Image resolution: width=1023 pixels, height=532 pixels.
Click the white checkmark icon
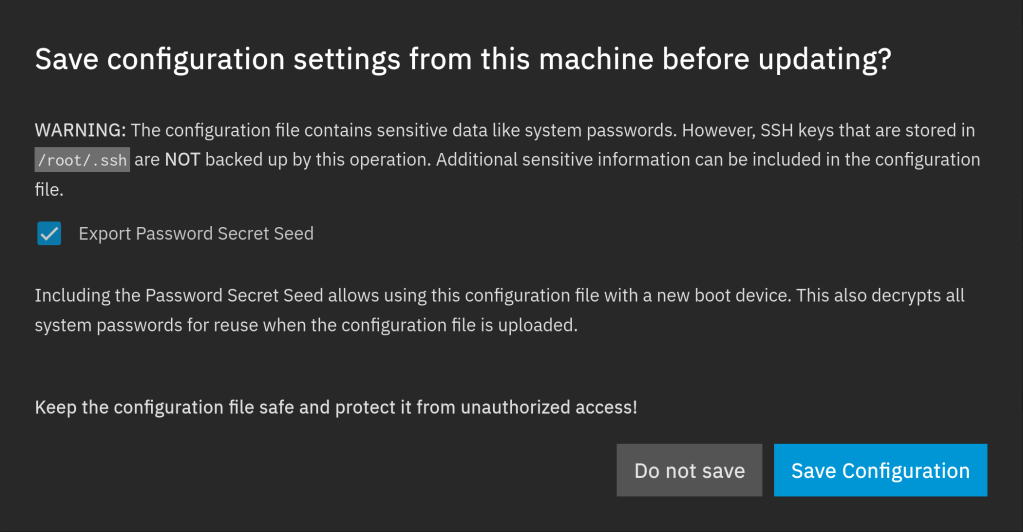[48, 234]
